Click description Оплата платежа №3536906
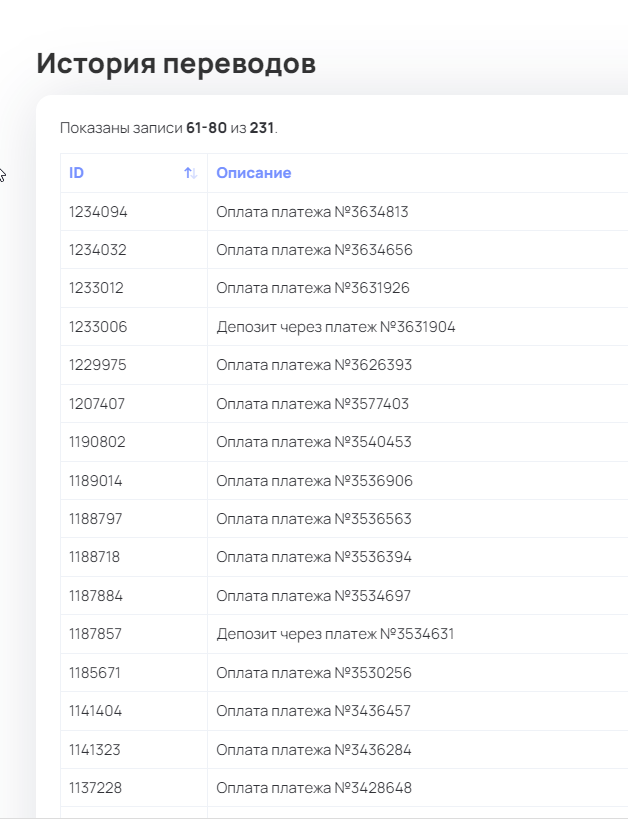The width and height of the screenshot is (628, 819). tap(314, 481)
